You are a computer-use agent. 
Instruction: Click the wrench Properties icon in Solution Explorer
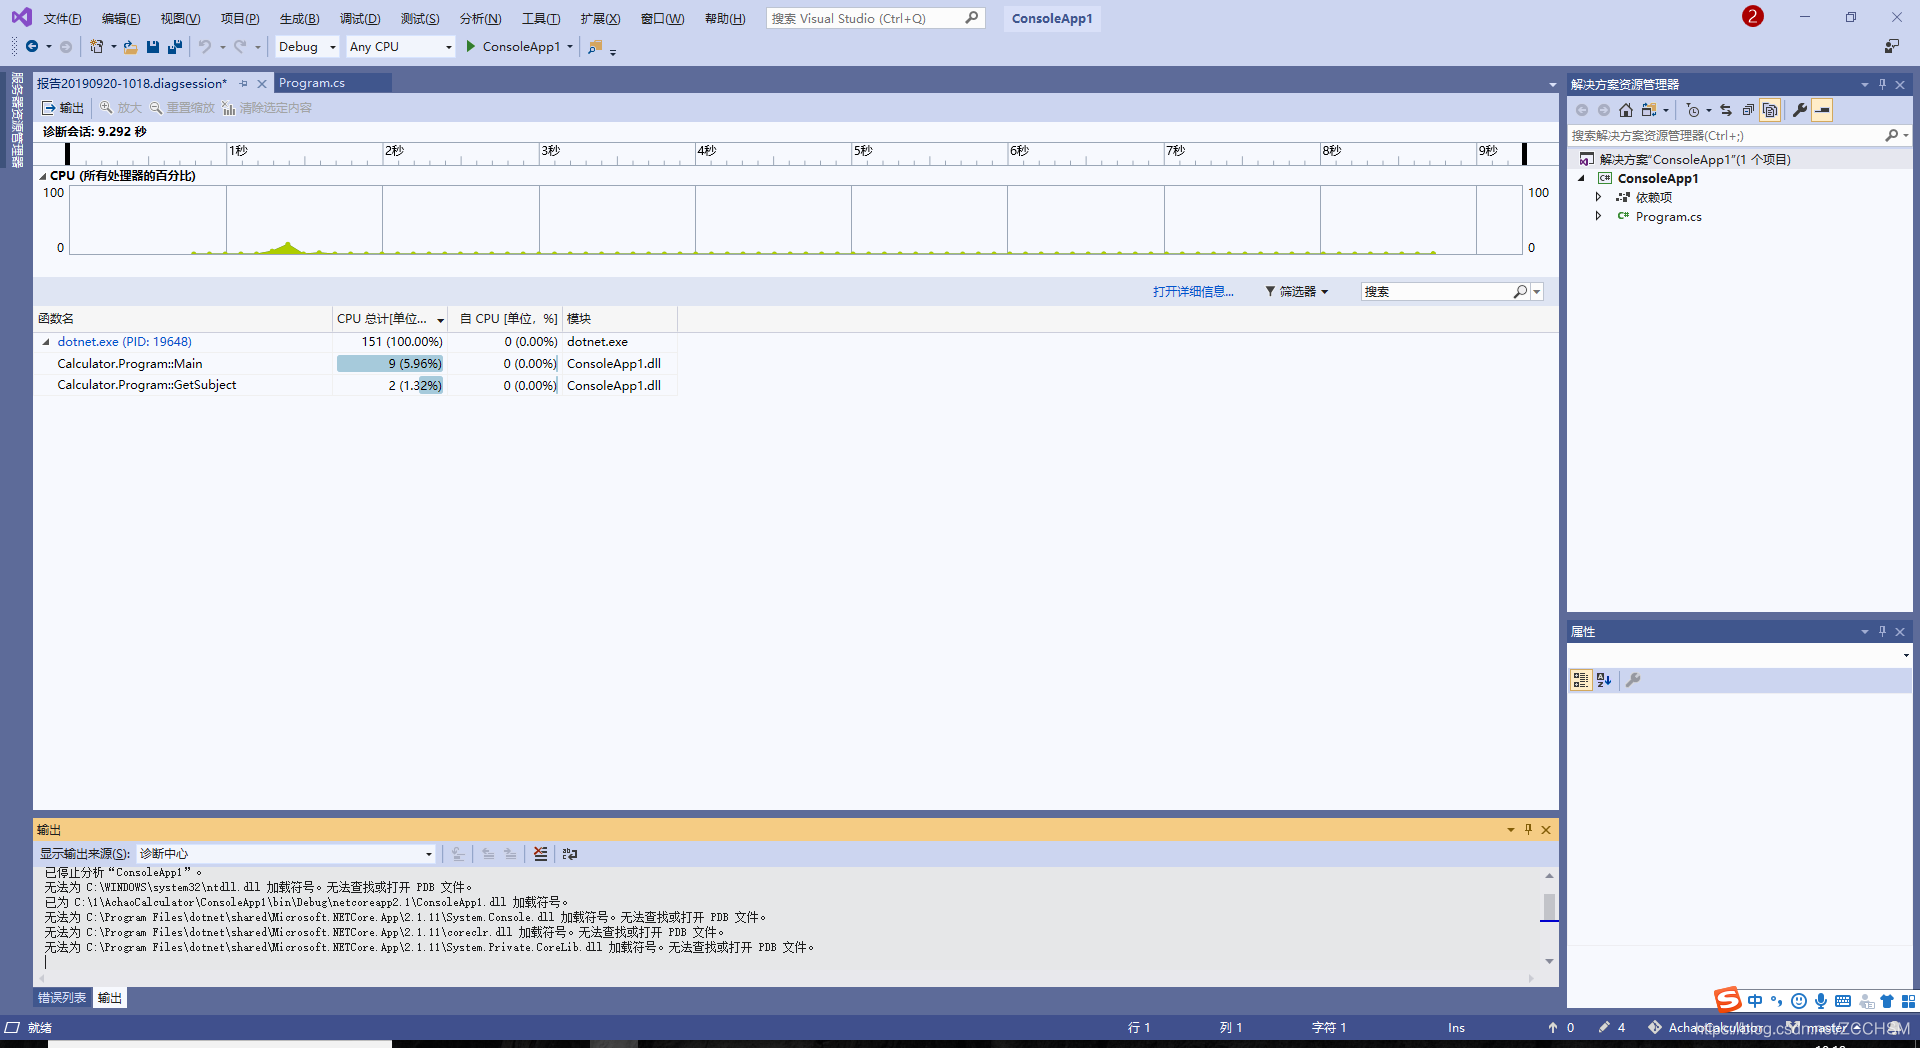coord(1800,110)
